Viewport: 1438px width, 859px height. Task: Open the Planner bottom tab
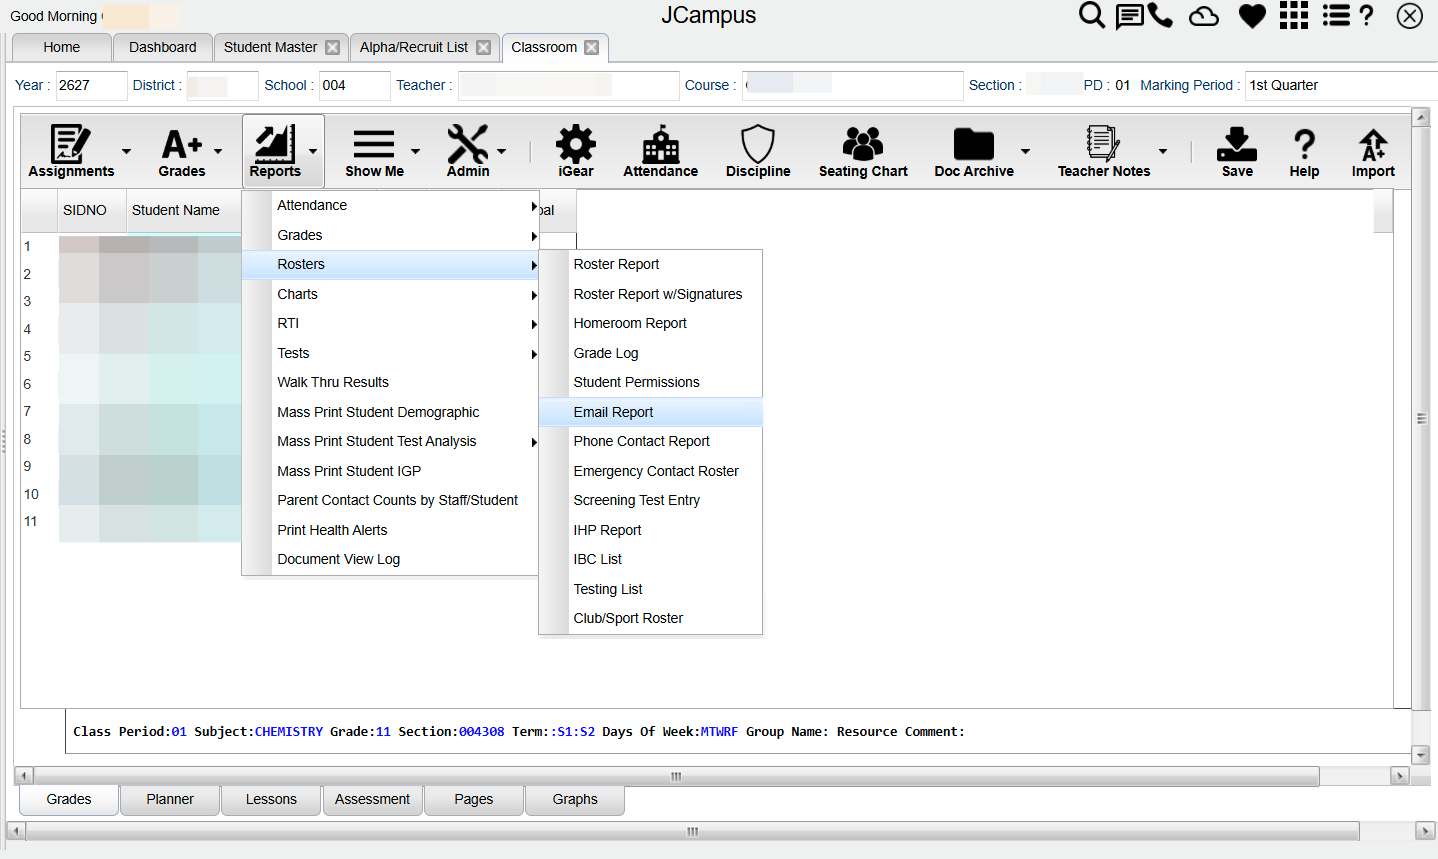tap(170, 799)
